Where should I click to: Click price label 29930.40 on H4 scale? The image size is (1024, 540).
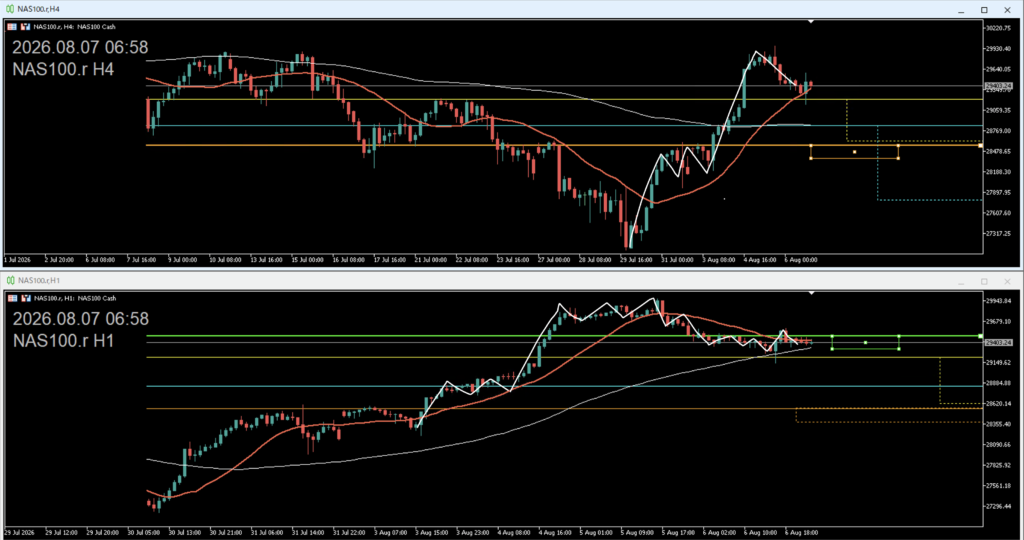[999, 49]
